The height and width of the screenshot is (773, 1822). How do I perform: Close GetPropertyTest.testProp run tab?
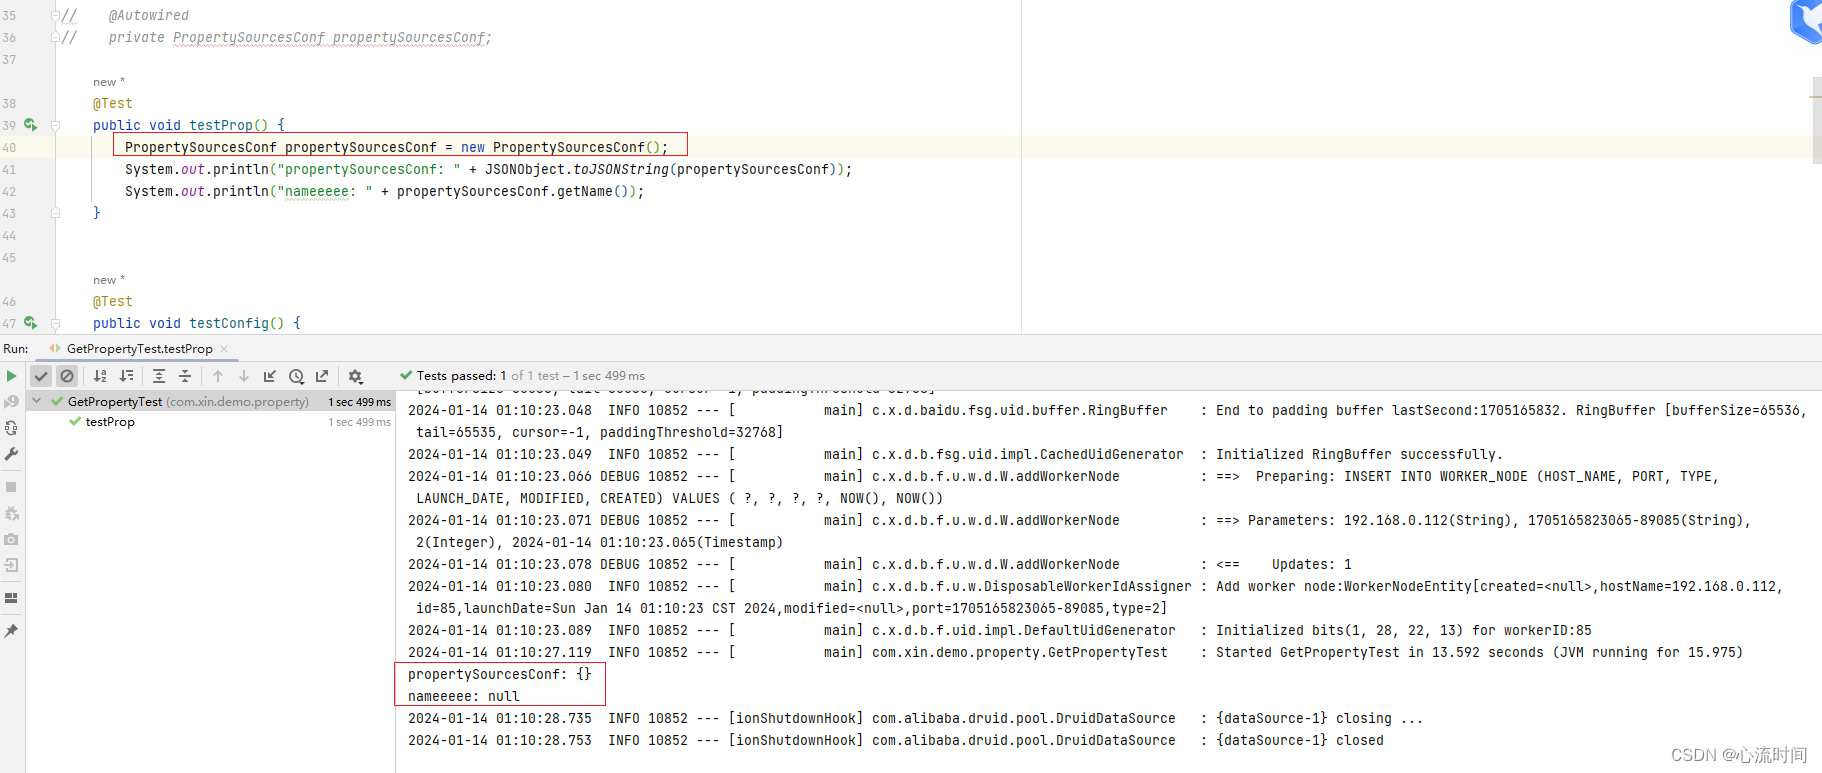click(224, 349)
